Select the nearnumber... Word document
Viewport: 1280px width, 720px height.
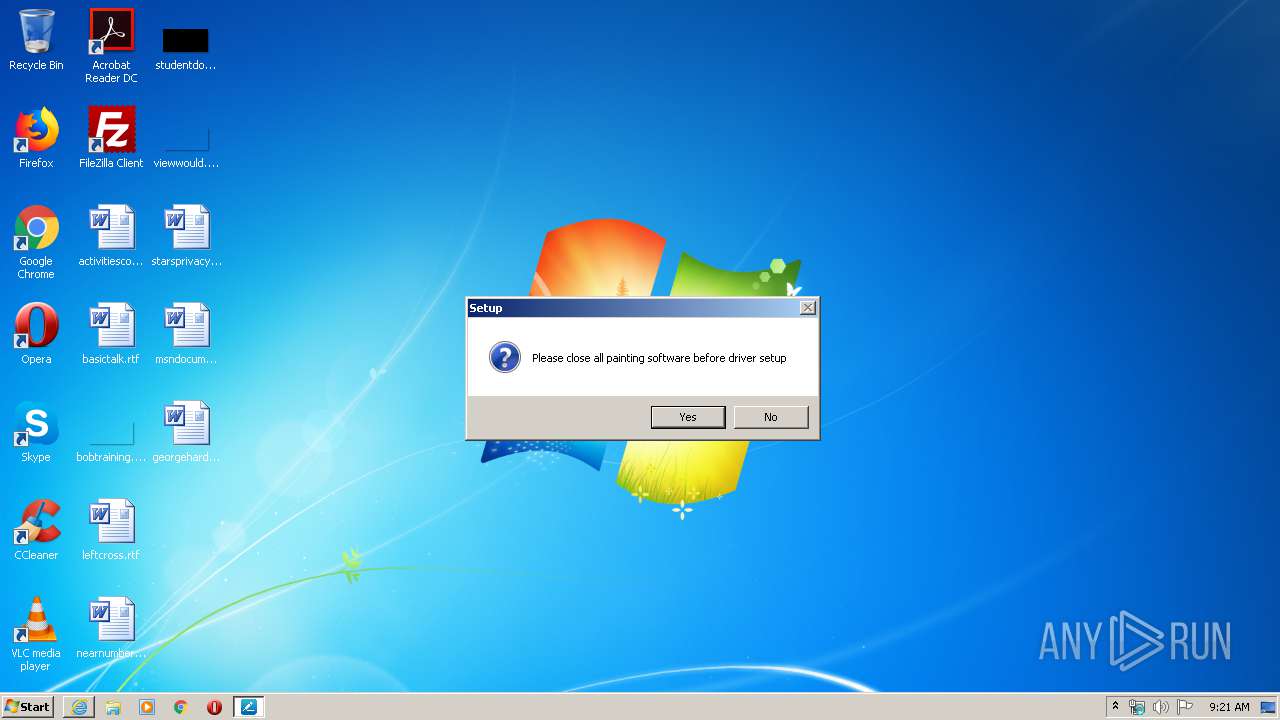tap(111, 628)
